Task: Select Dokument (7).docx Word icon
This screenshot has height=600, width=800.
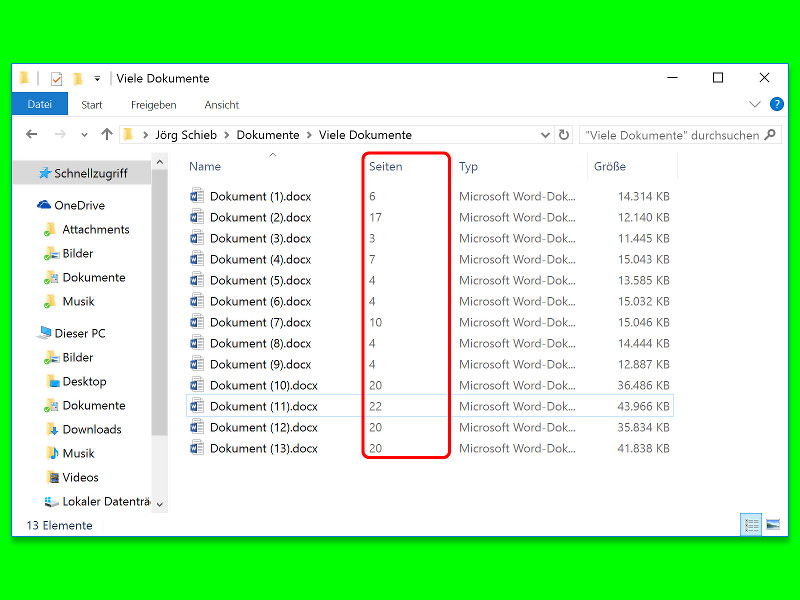Action: tap(196, 322)
